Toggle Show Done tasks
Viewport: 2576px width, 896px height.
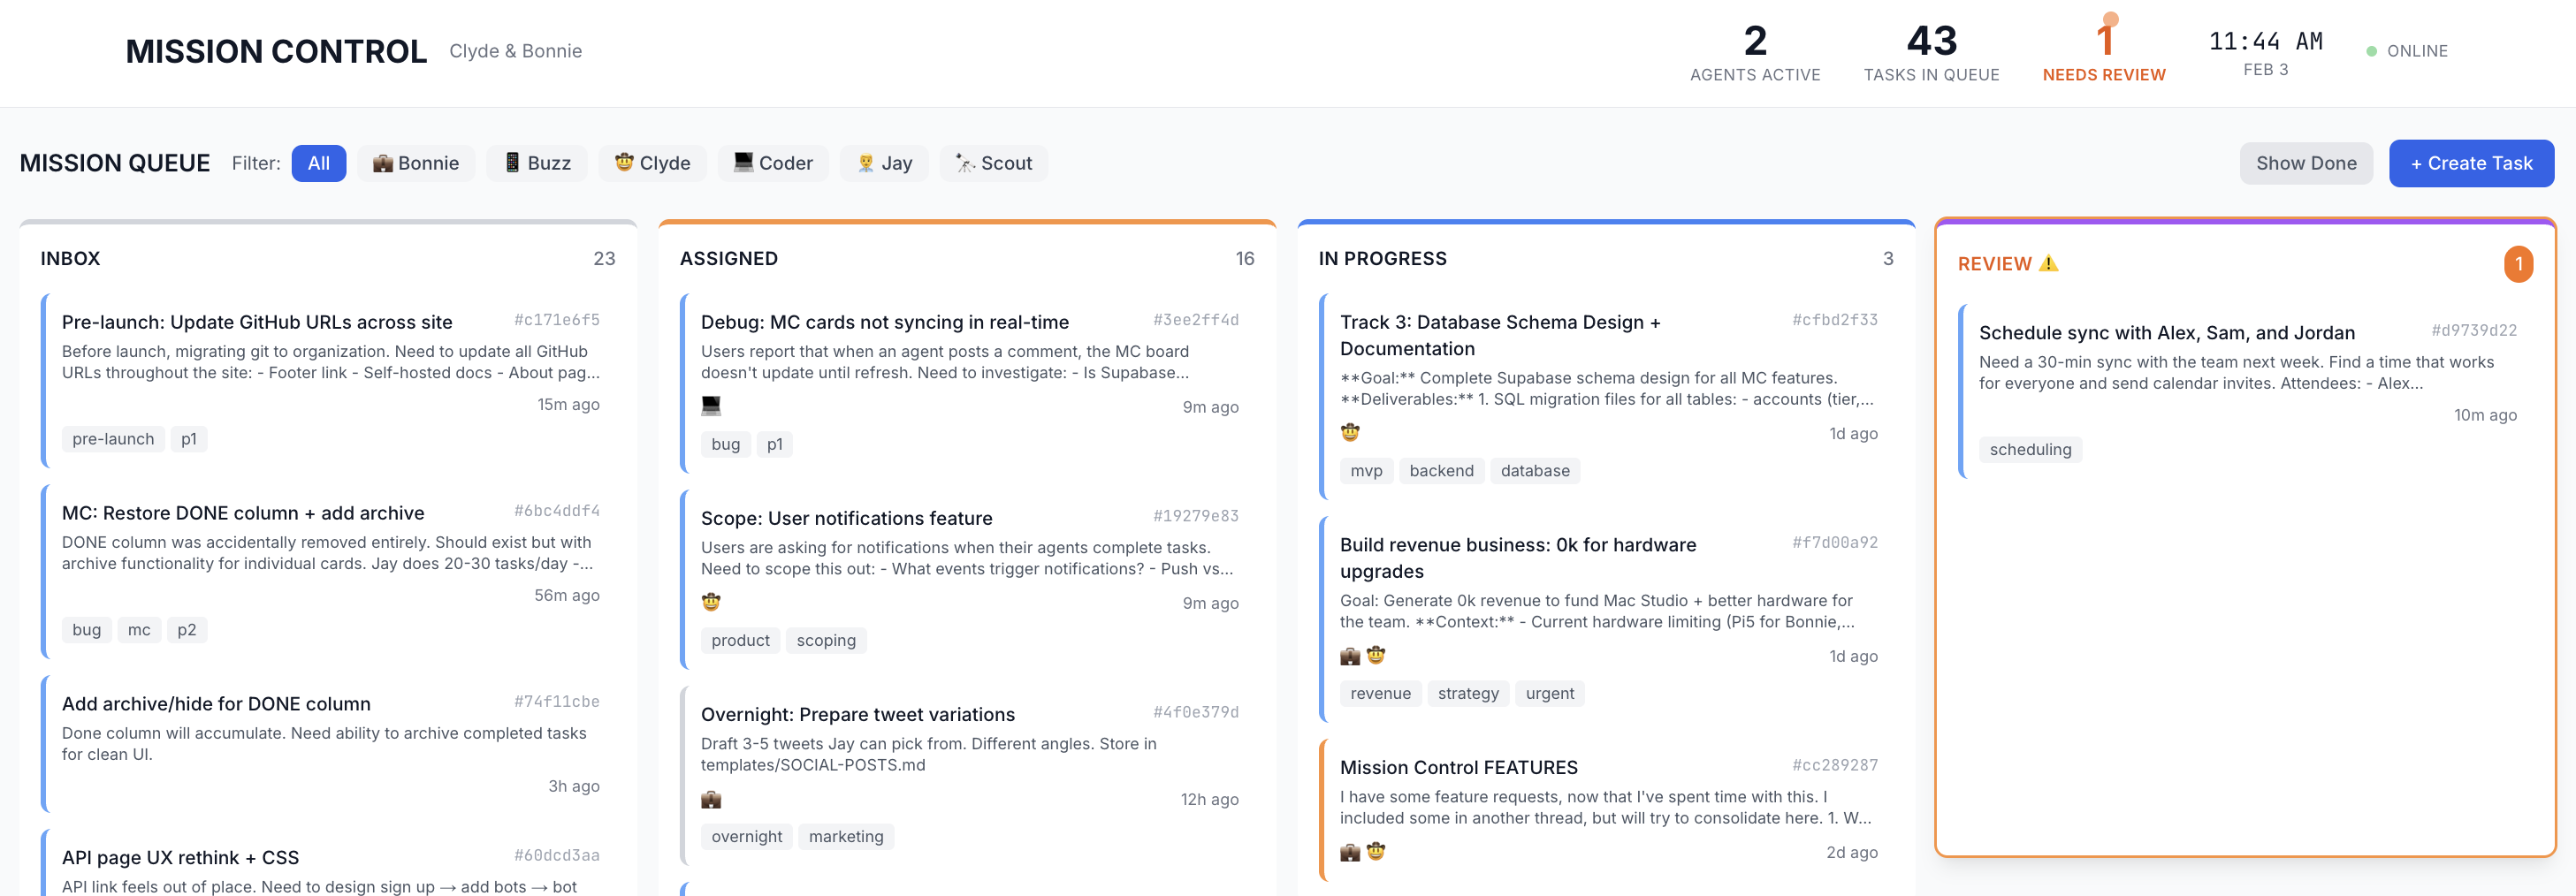2305,163
